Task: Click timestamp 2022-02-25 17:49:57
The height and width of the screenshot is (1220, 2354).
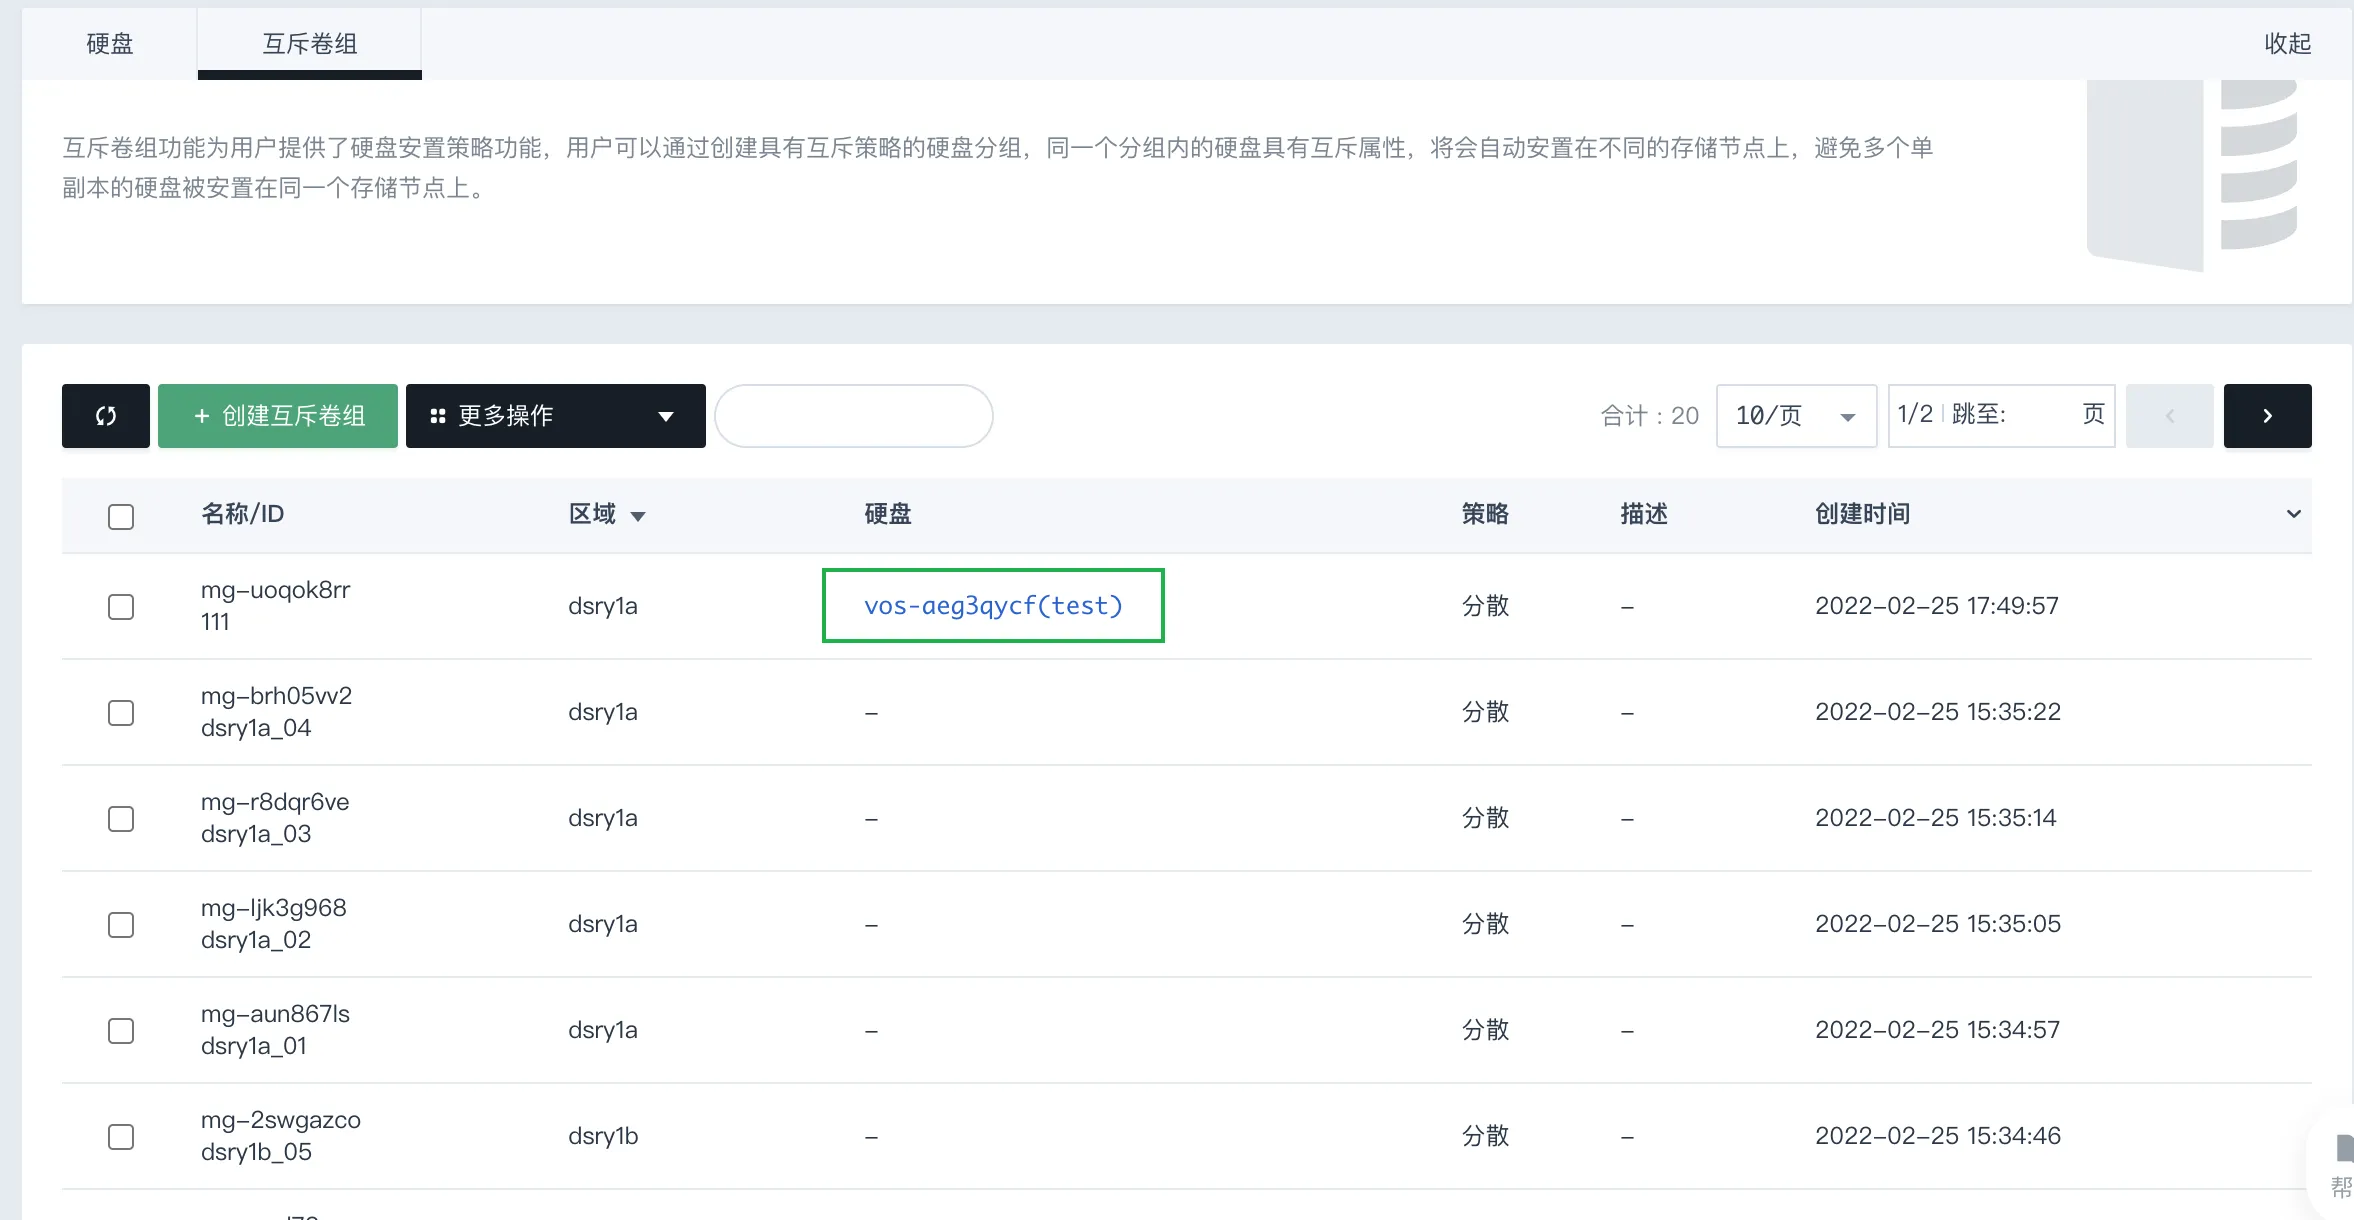Action: pos(1937,606)
